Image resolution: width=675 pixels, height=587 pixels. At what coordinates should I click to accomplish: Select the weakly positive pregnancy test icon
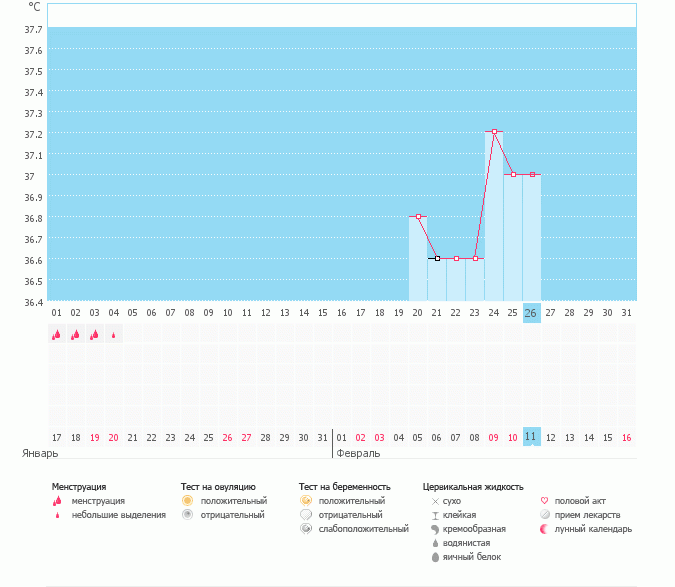(x=305, y=528)
